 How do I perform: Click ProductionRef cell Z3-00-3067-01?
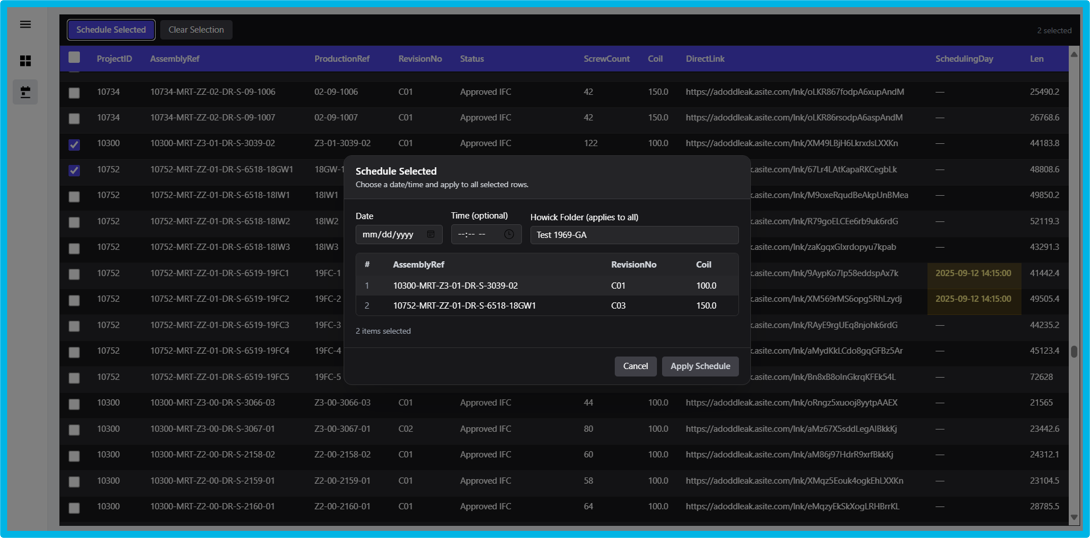[x=342, y=430]
